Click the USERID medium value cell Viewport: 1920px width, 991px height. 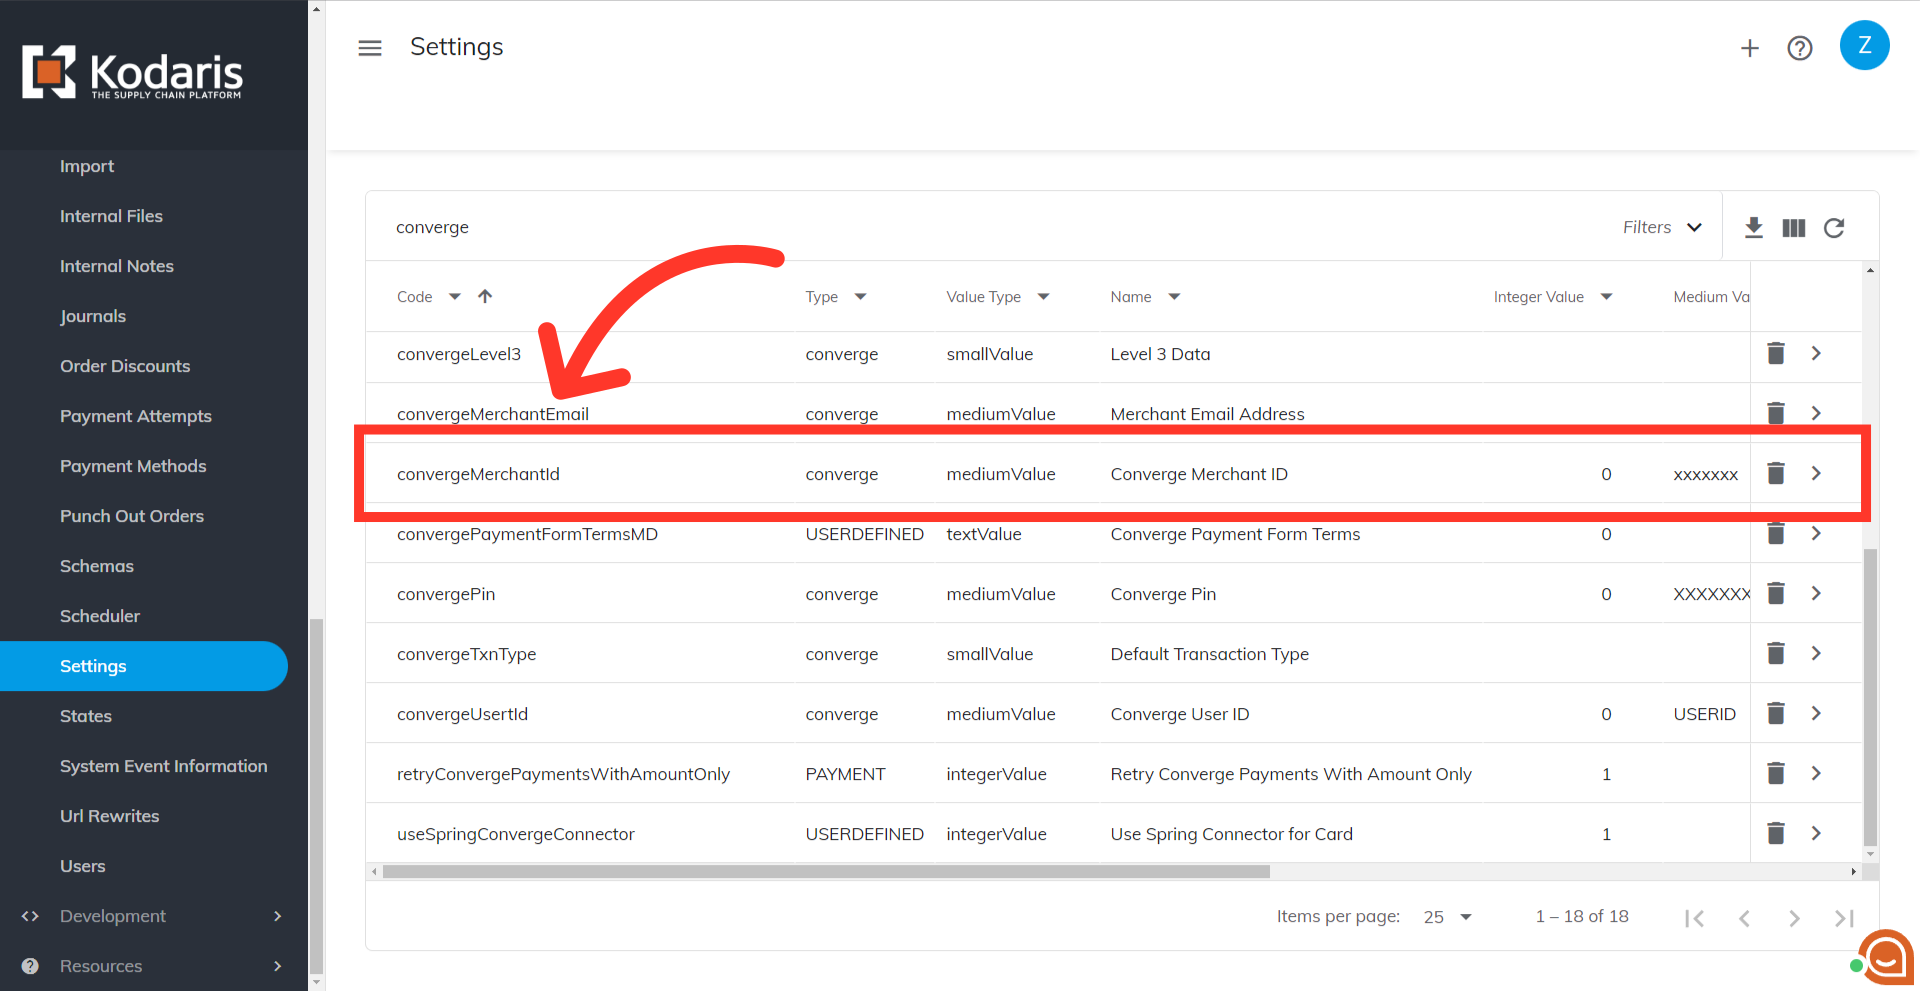(x=1704, y=714)
